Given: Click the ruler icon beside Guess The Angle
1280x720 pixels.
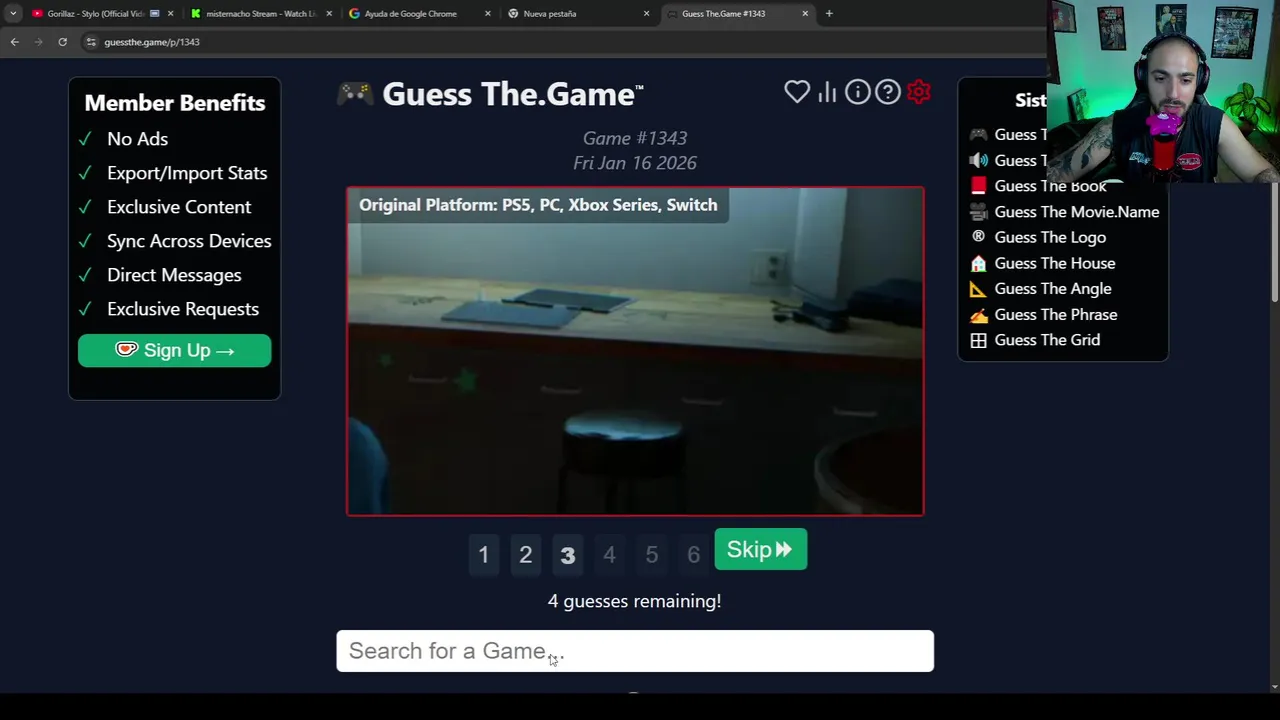Looking at the screenshot, I should pos(978,289).
